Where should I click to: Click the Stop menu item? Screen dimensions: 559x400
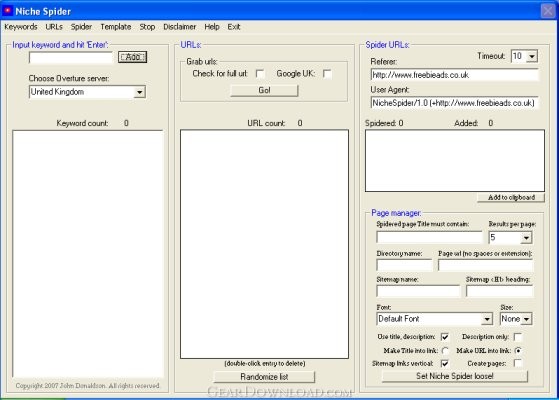[x=147, y=27]
